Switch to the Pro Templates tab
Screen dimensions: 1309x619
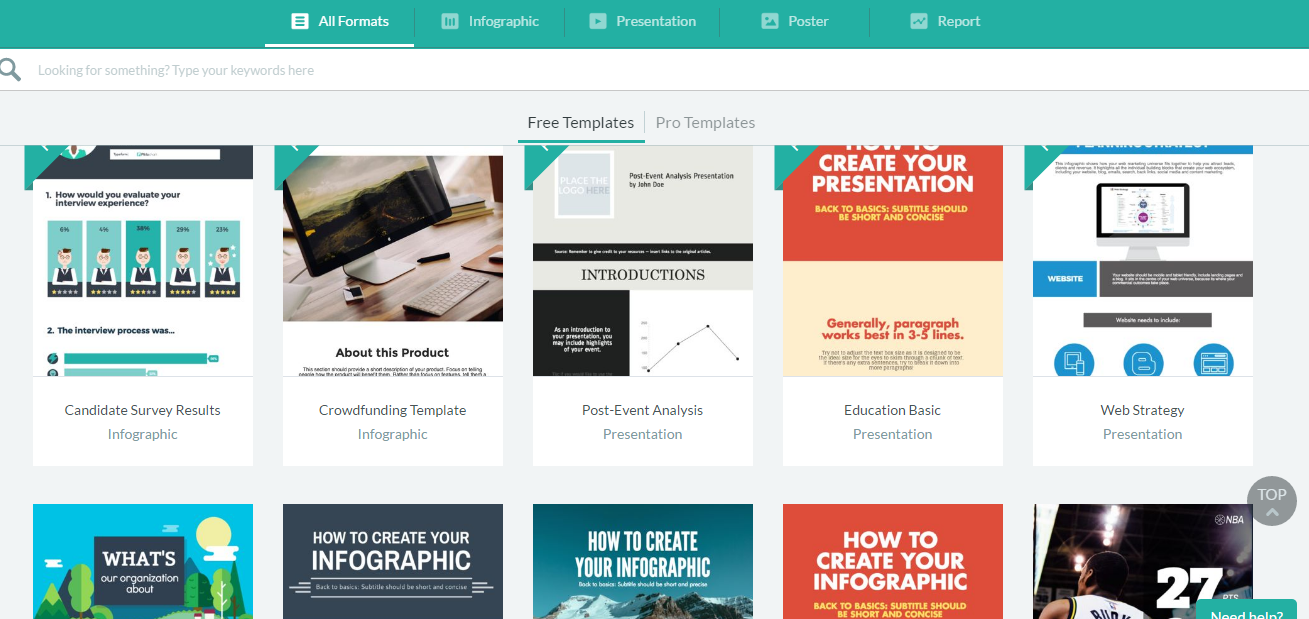tap(705, 123)
